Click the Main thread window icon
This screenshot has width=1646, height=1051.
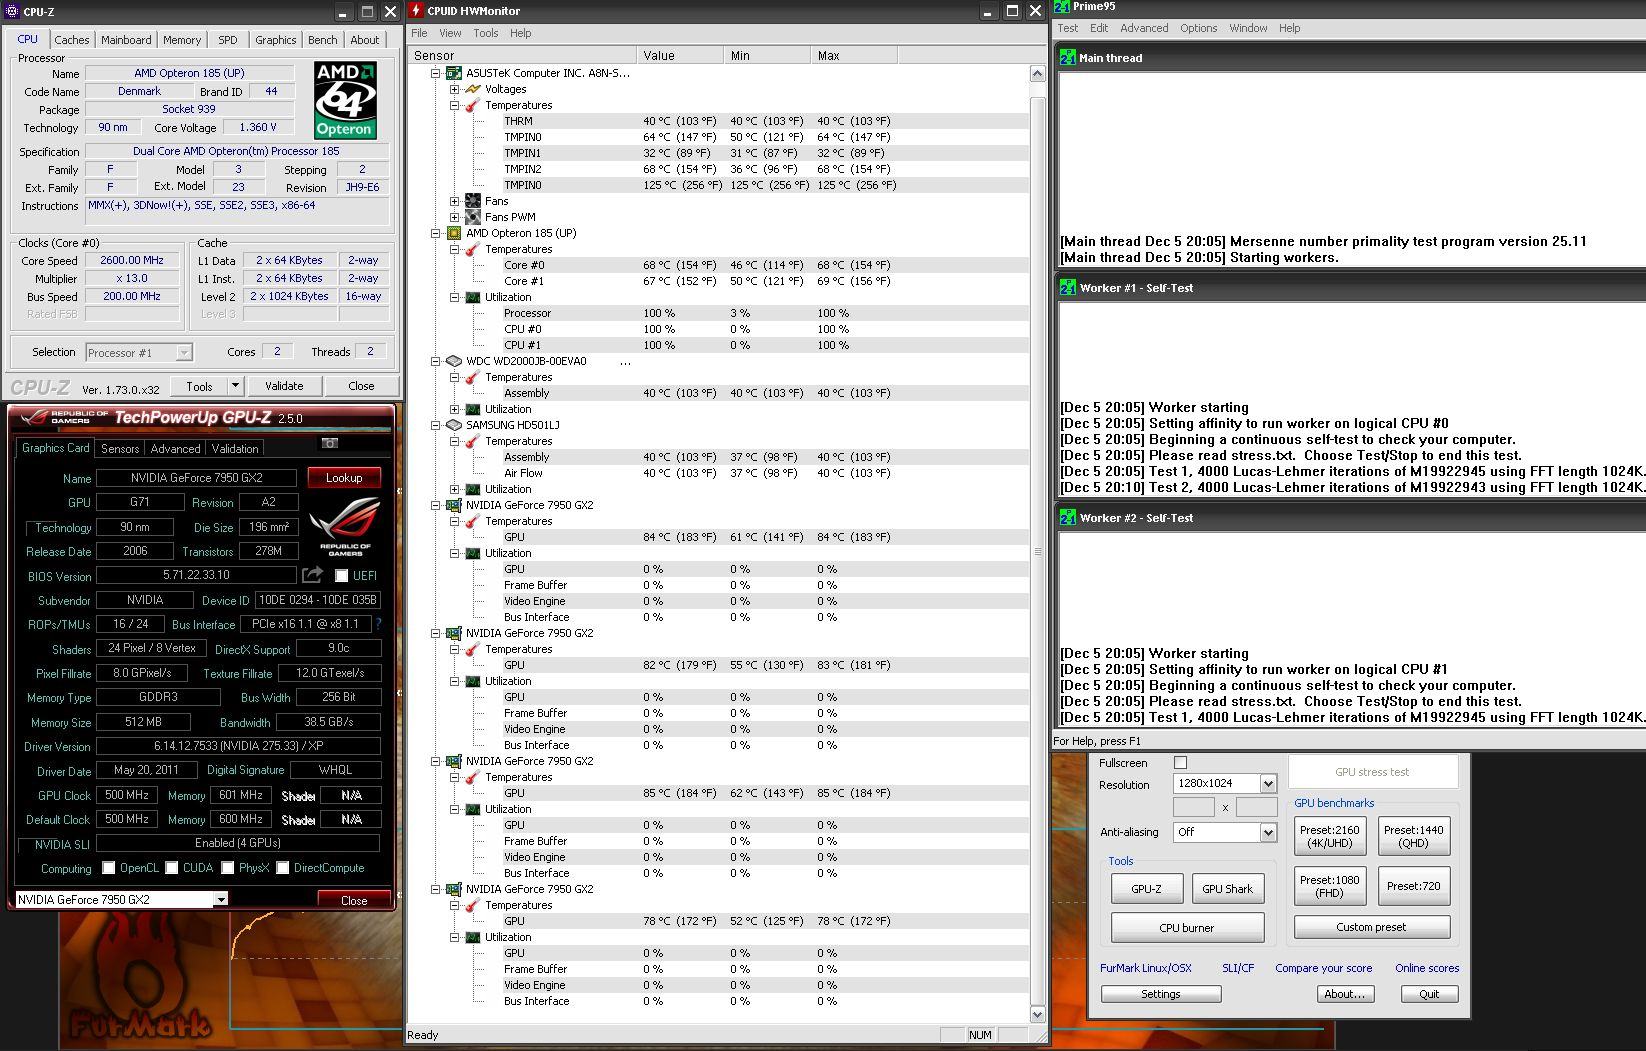(1068, 57)
